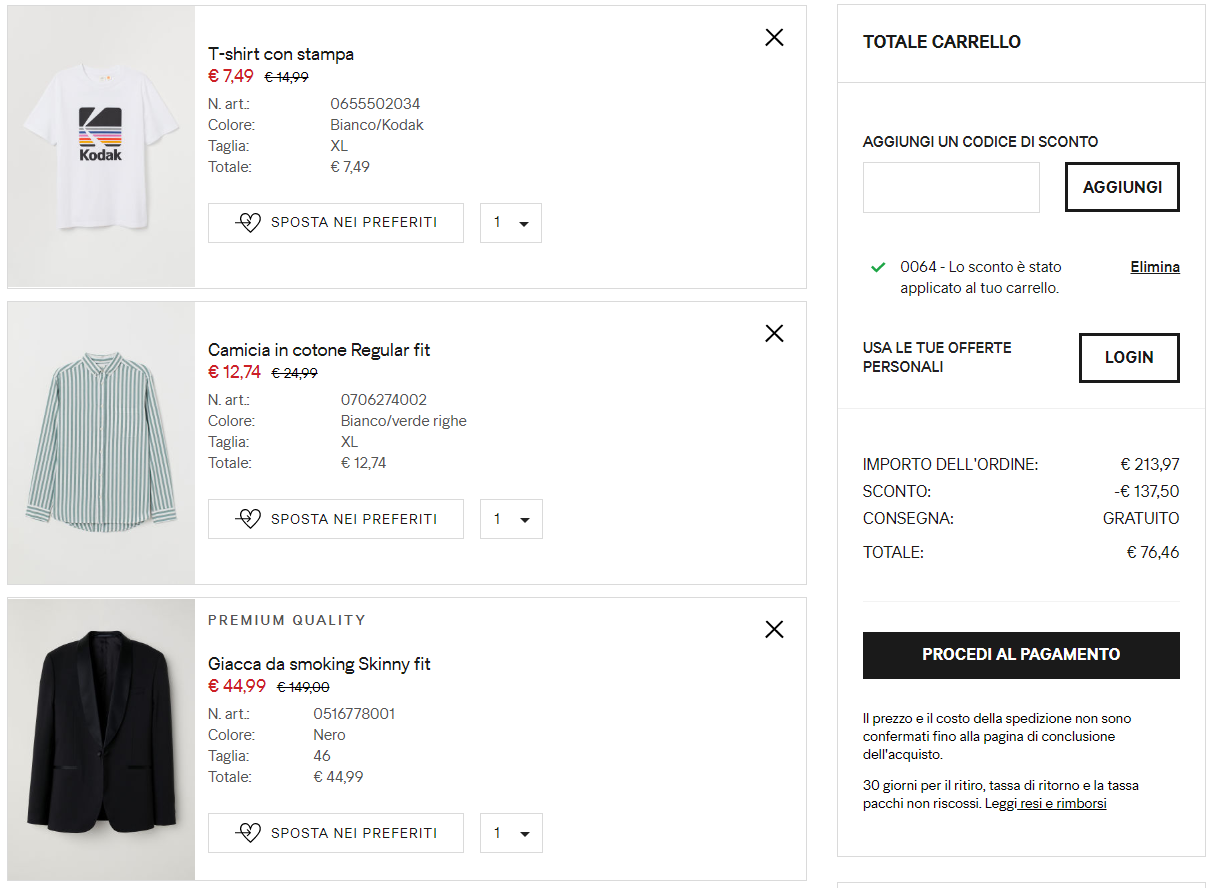Expand quantity selector for Camicia in cotone
The width and height of the screenshot is (1212, 888).
(511, 519)
